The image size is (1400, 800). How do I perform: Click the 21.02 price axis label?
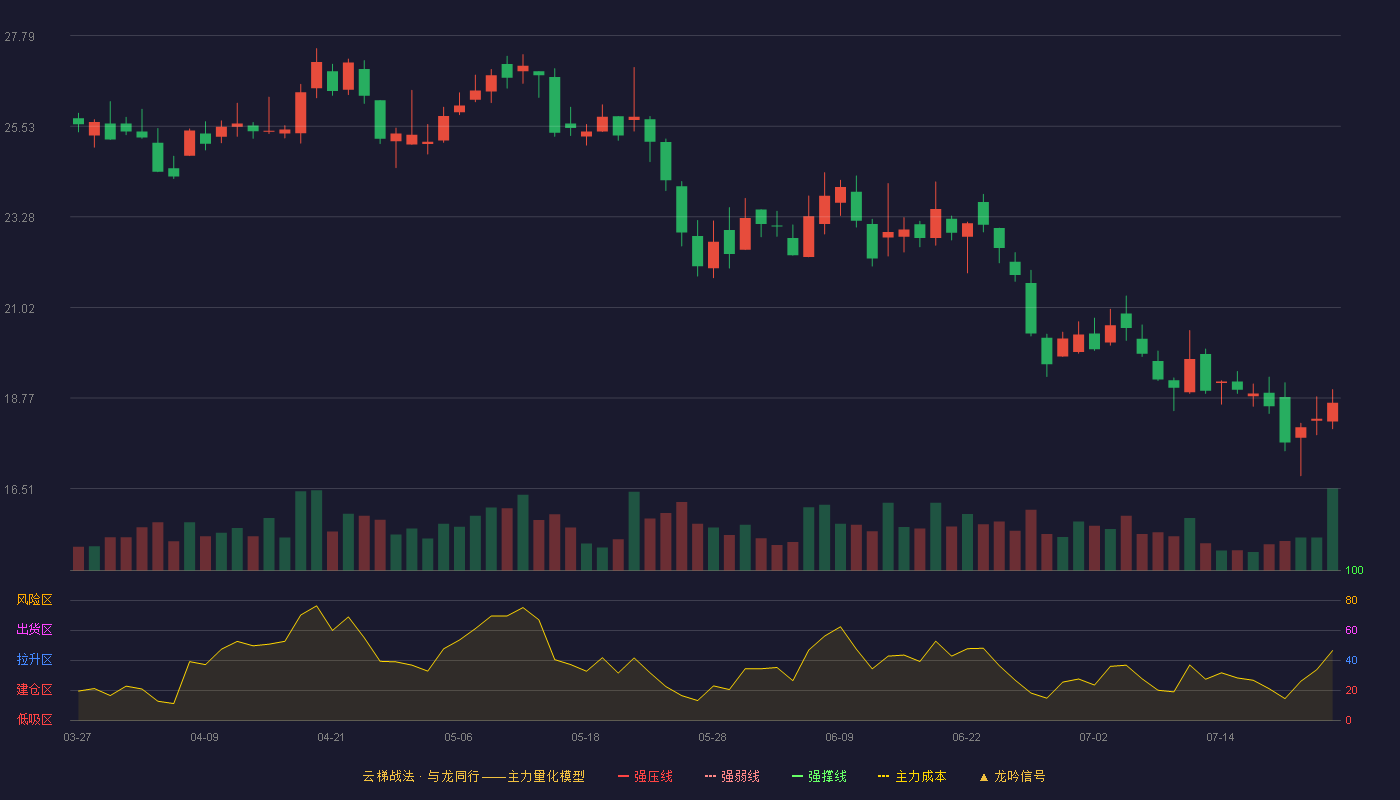(x=19, y=309)
